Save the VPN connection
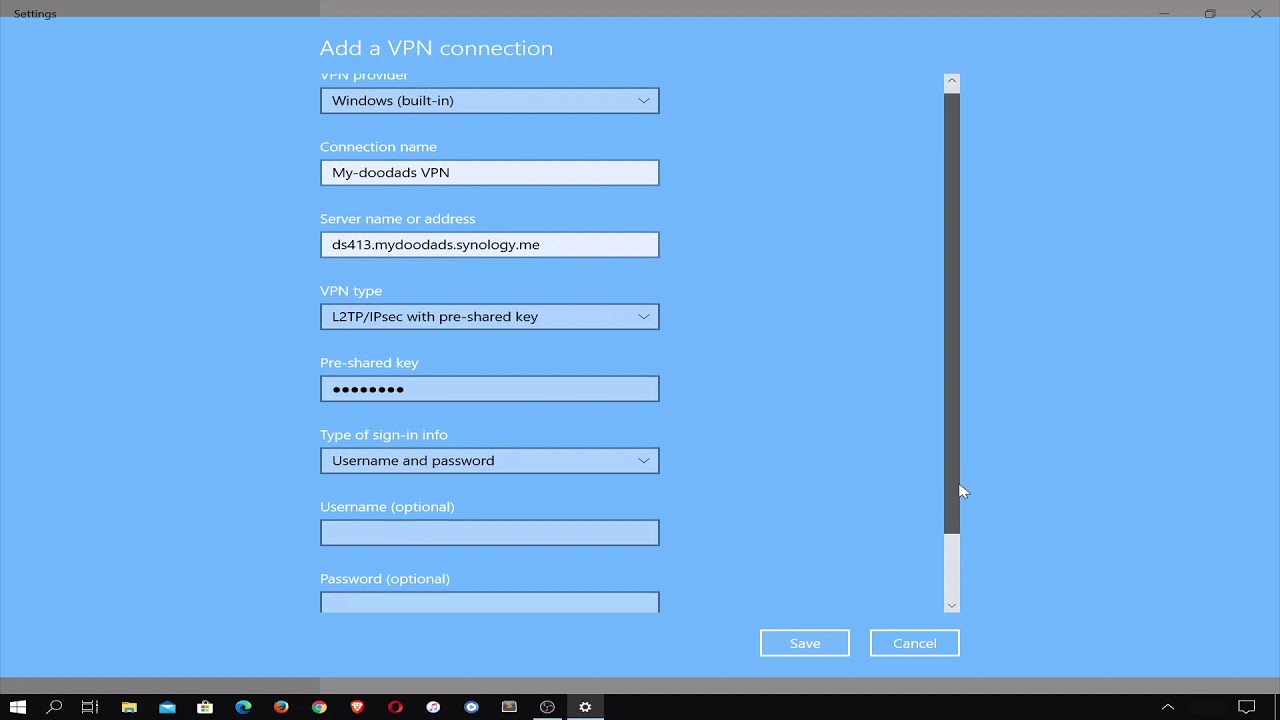1280x720 pixels. [805, 643]
